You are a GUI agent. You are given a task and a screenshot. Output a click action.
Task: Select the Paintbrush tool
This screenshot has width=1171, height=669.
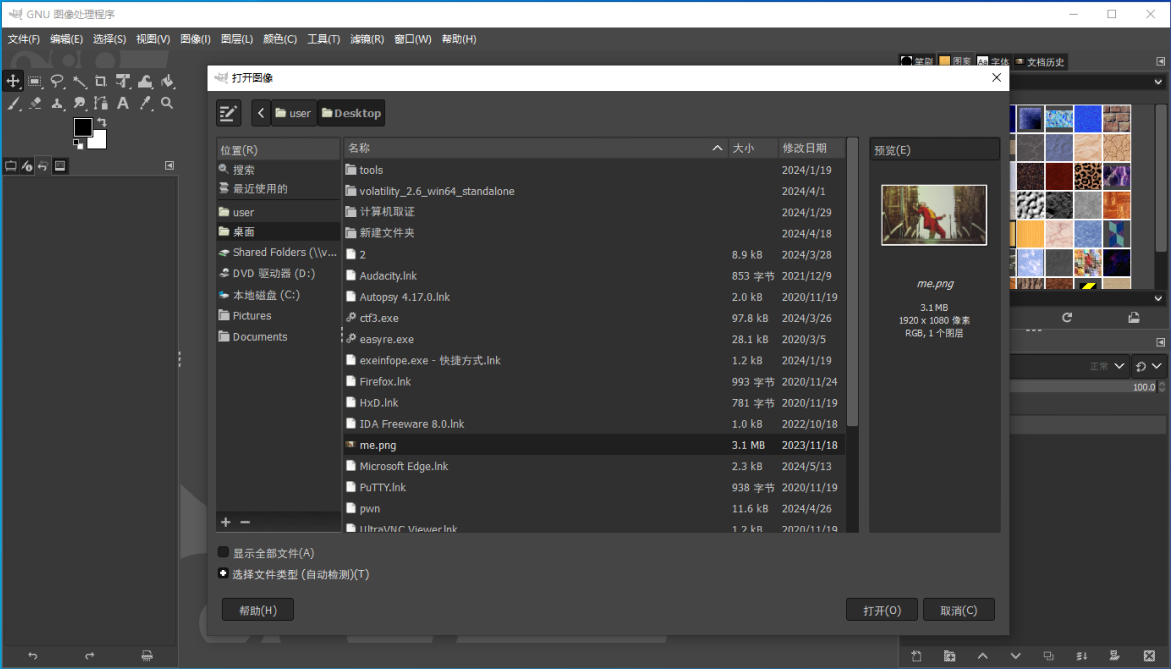click(13, 103)
